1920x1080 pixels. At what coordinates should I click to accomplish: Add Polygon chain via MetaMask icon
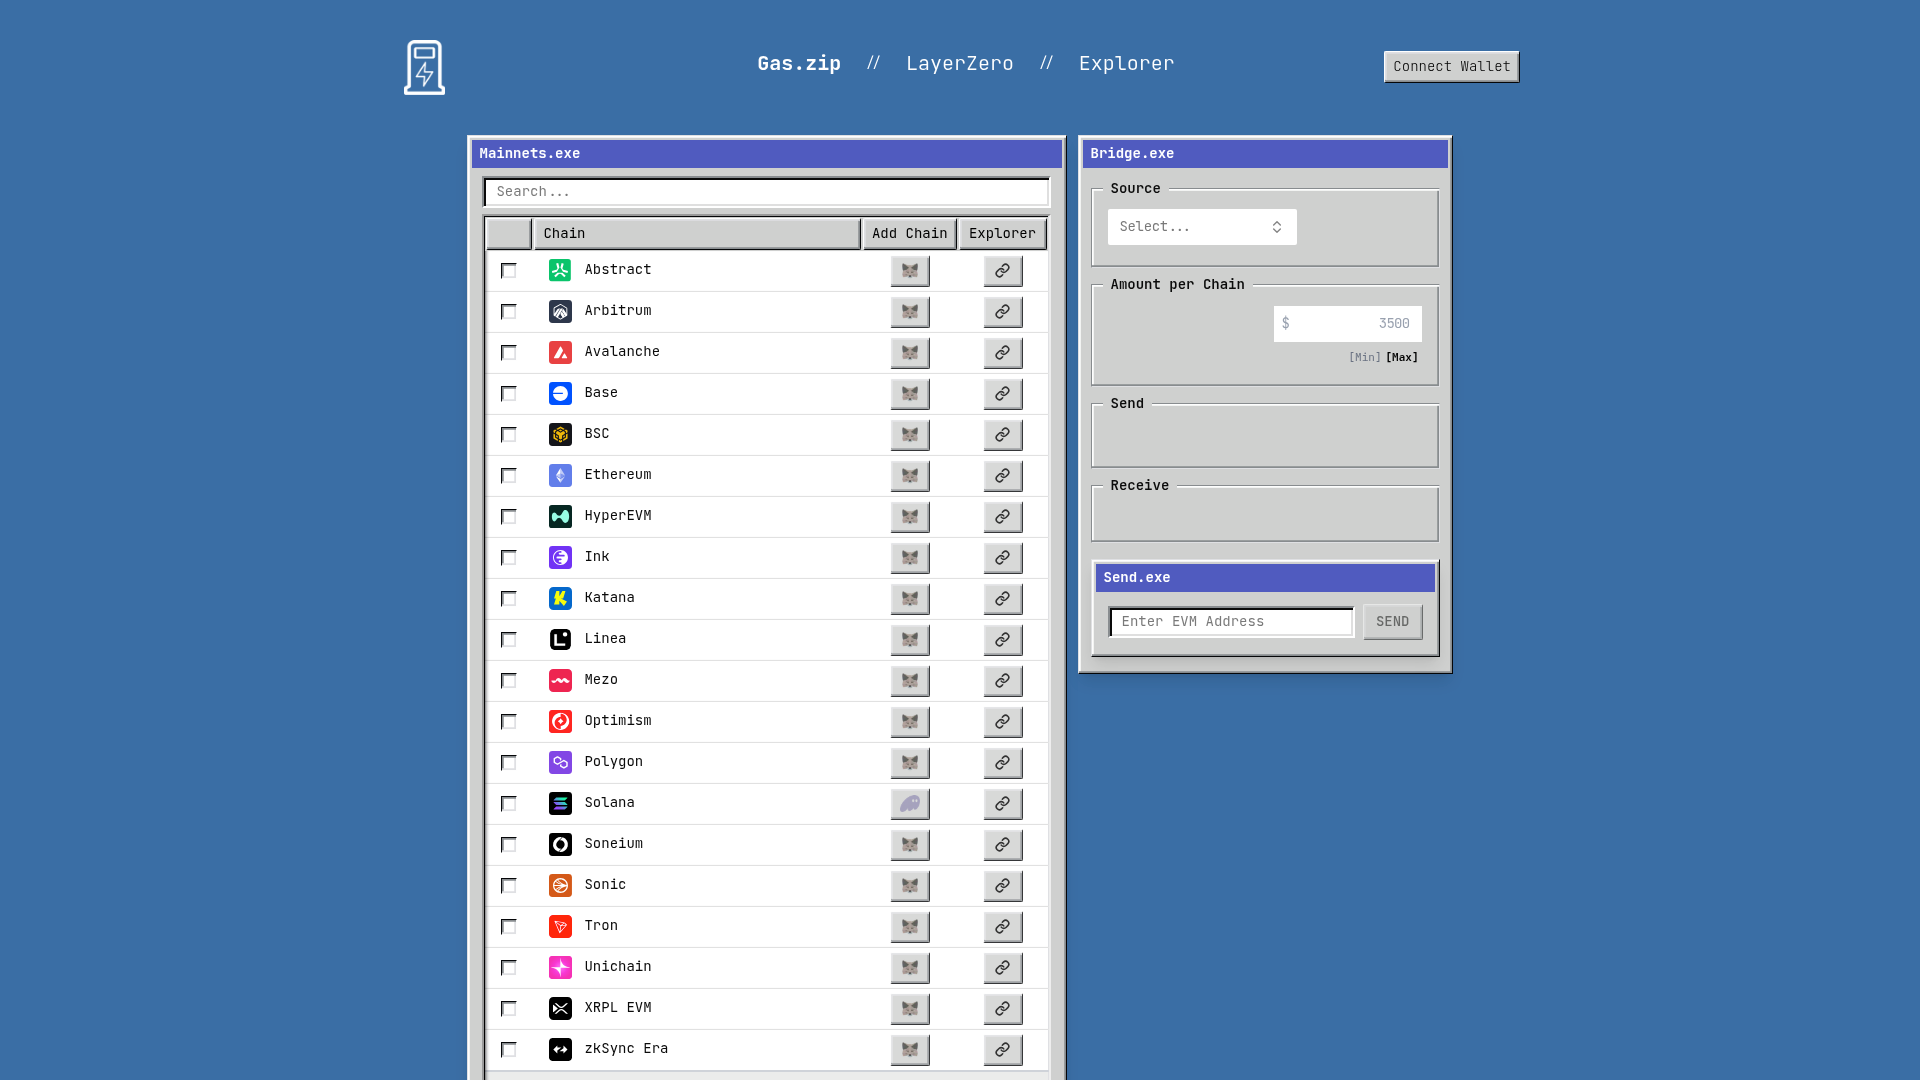pos(910,763)
